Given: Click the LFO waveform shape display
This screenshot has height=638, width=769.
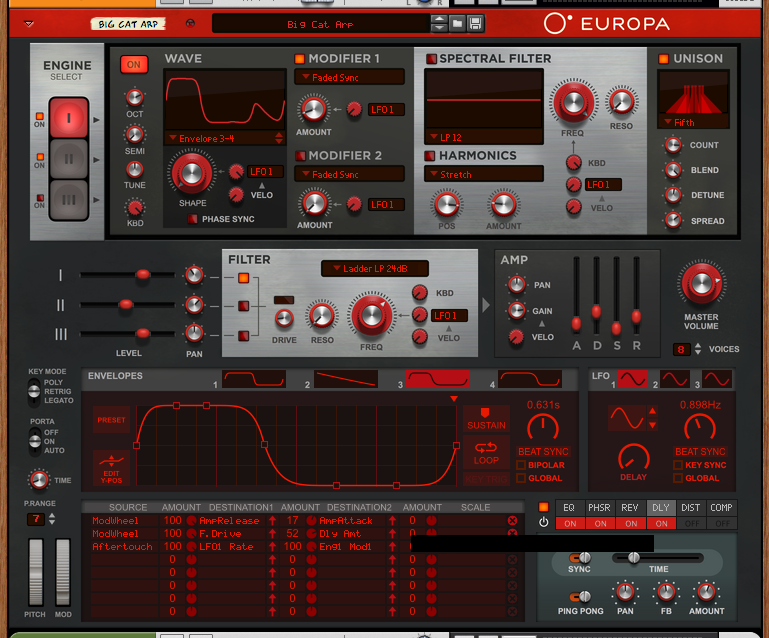Looking at the screenshot, I should (627, 418).
